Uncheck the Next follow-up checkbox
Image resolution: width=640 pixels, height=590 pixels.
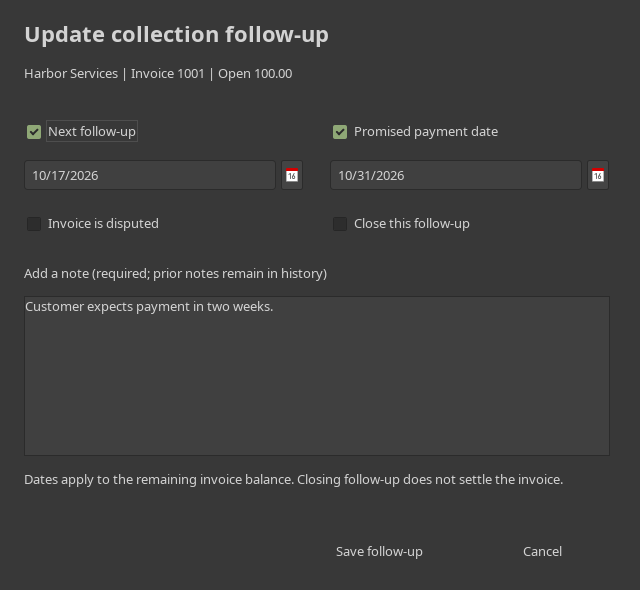[34, 132]
